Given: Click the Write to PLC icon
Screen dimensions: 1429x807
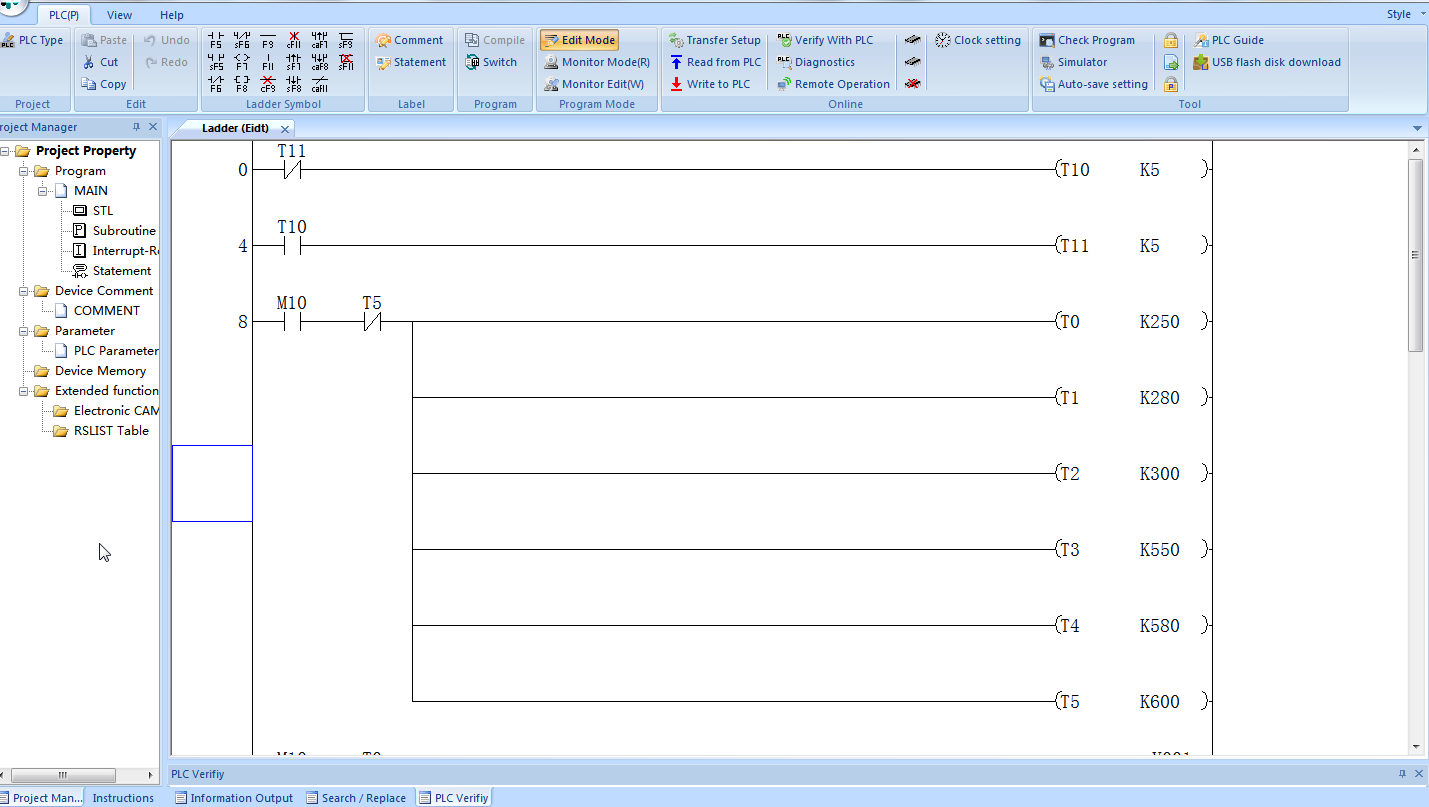Looking at the screenshot, I should coord(676,84).
